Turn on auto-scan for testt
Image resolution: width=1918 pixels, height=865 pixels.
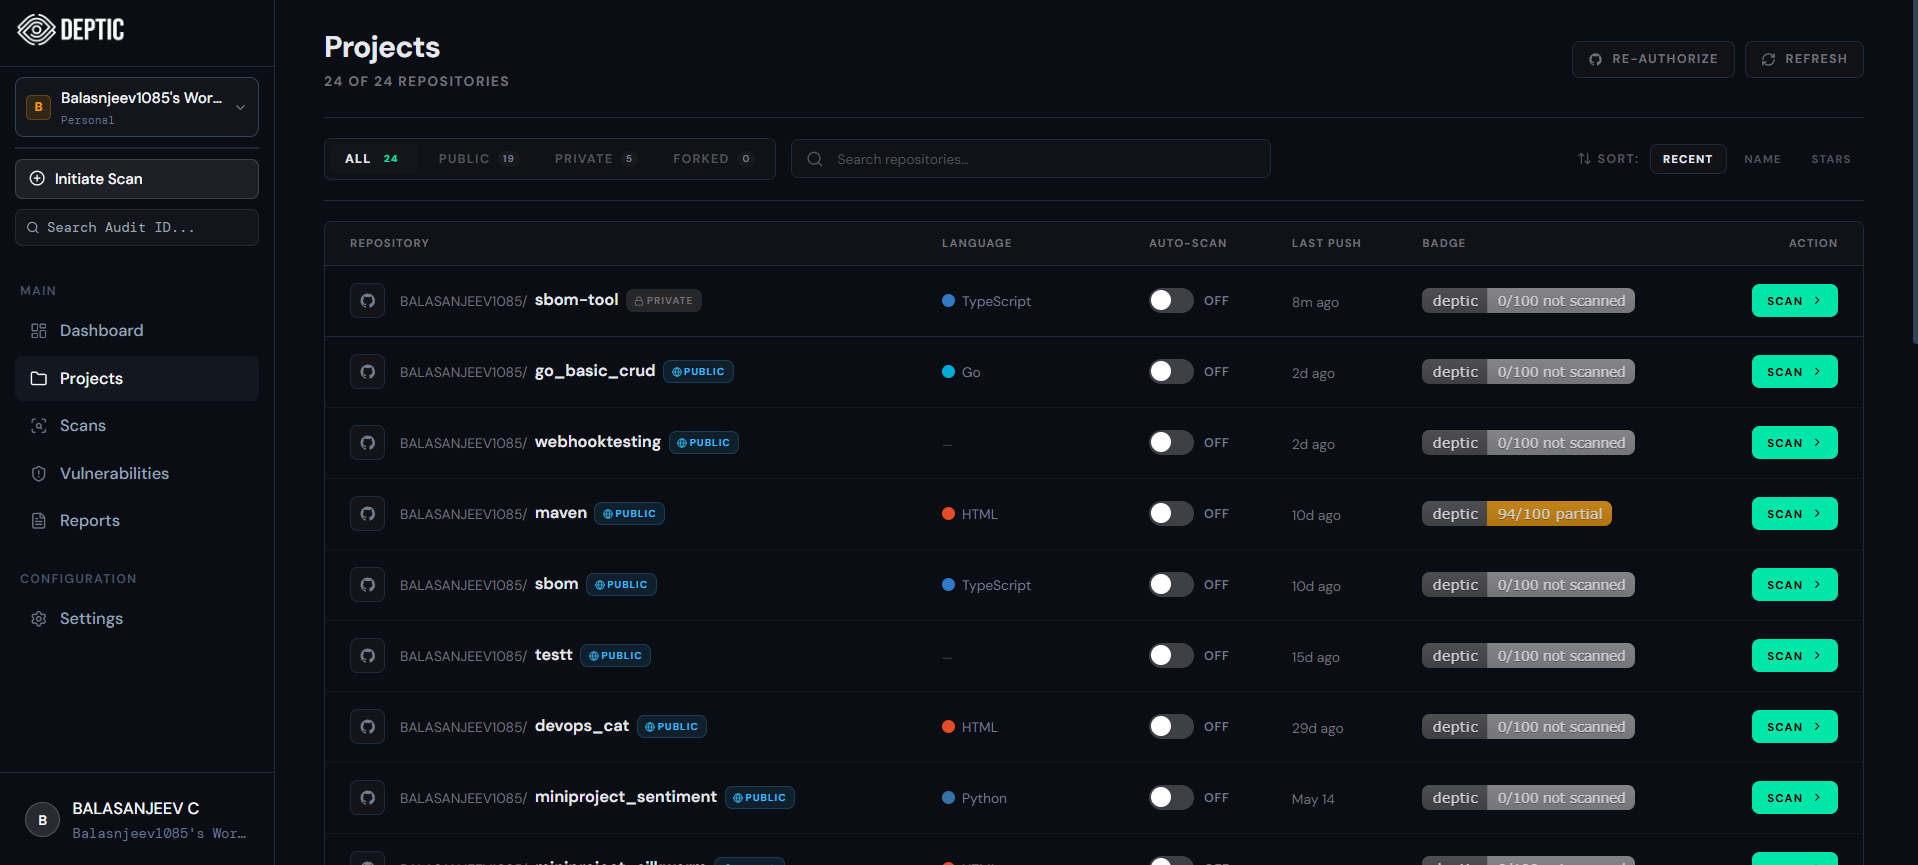[1171, 656]
